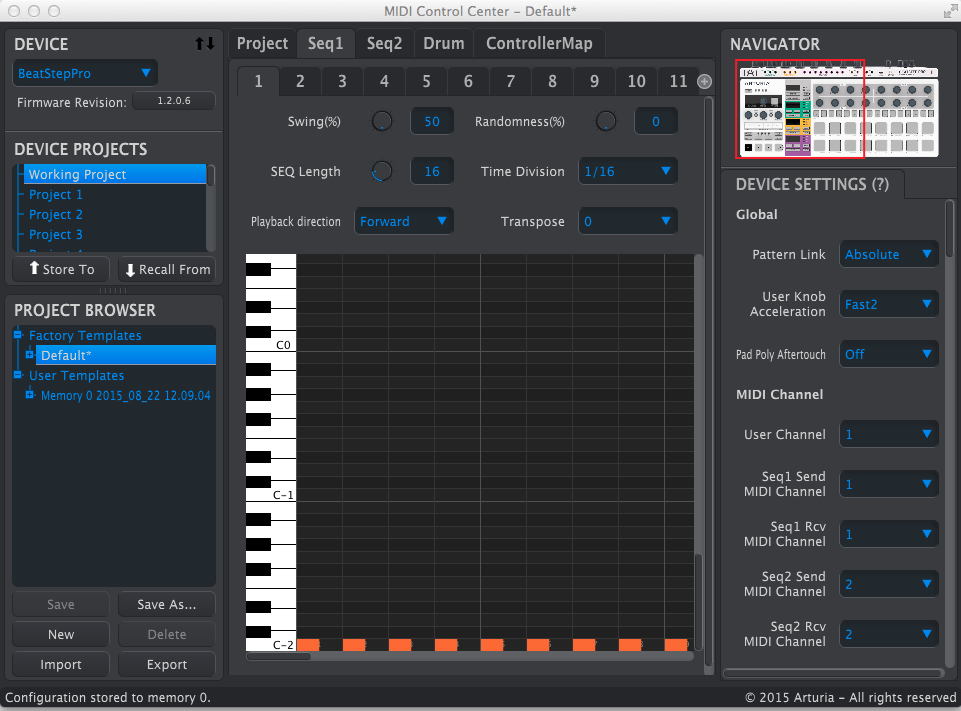Click the Save As... button

tap(167, 604)
